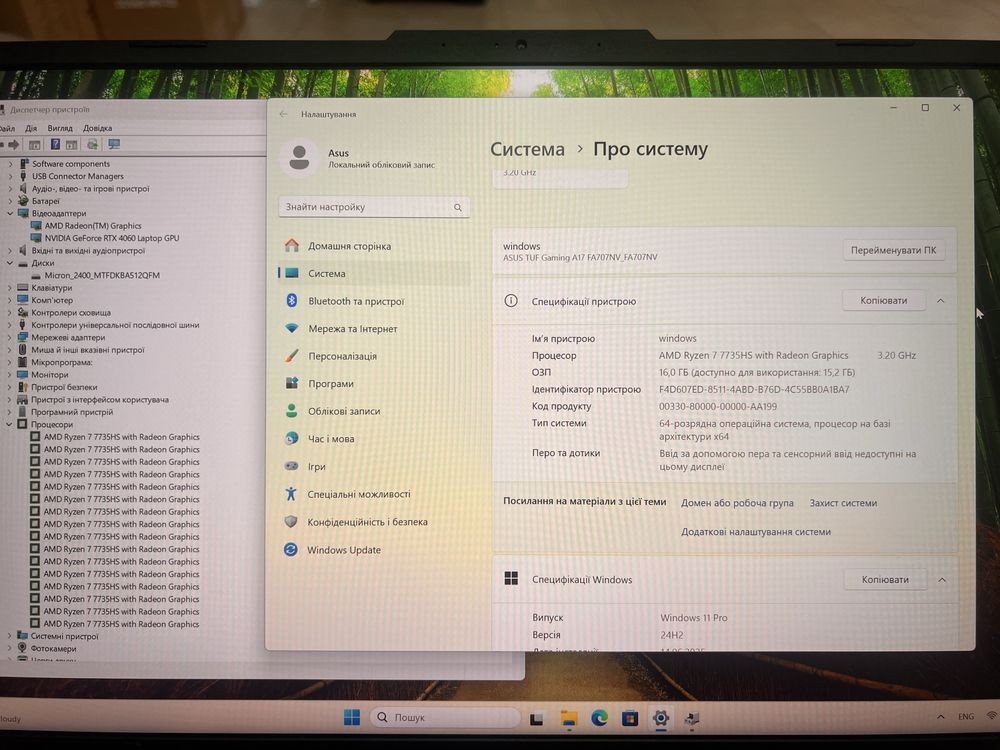This screenshot has width=1000, height=750.
Task: Open Захист системи link
Action: [x=843, y=503]
